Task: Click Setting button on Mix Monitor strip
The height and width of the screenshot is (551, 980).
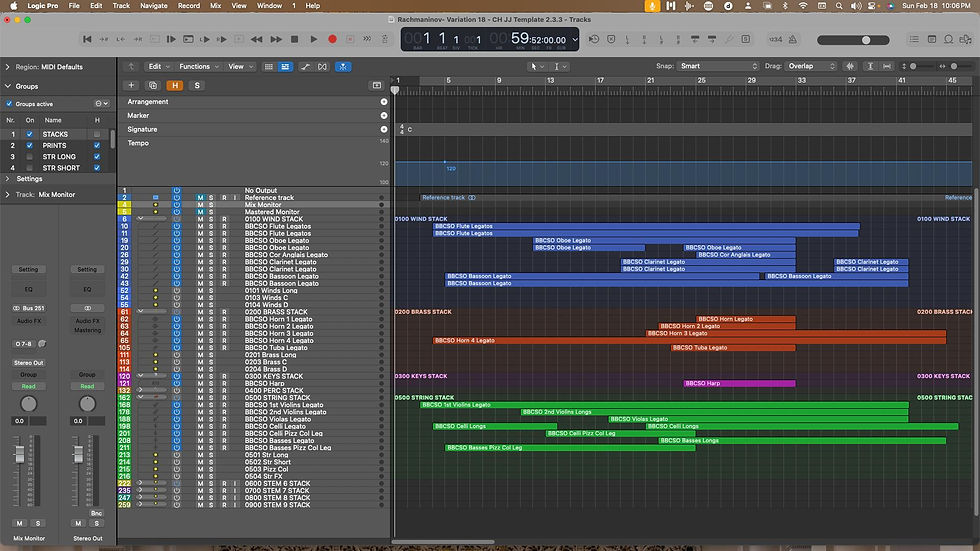Action: (28, 269)
